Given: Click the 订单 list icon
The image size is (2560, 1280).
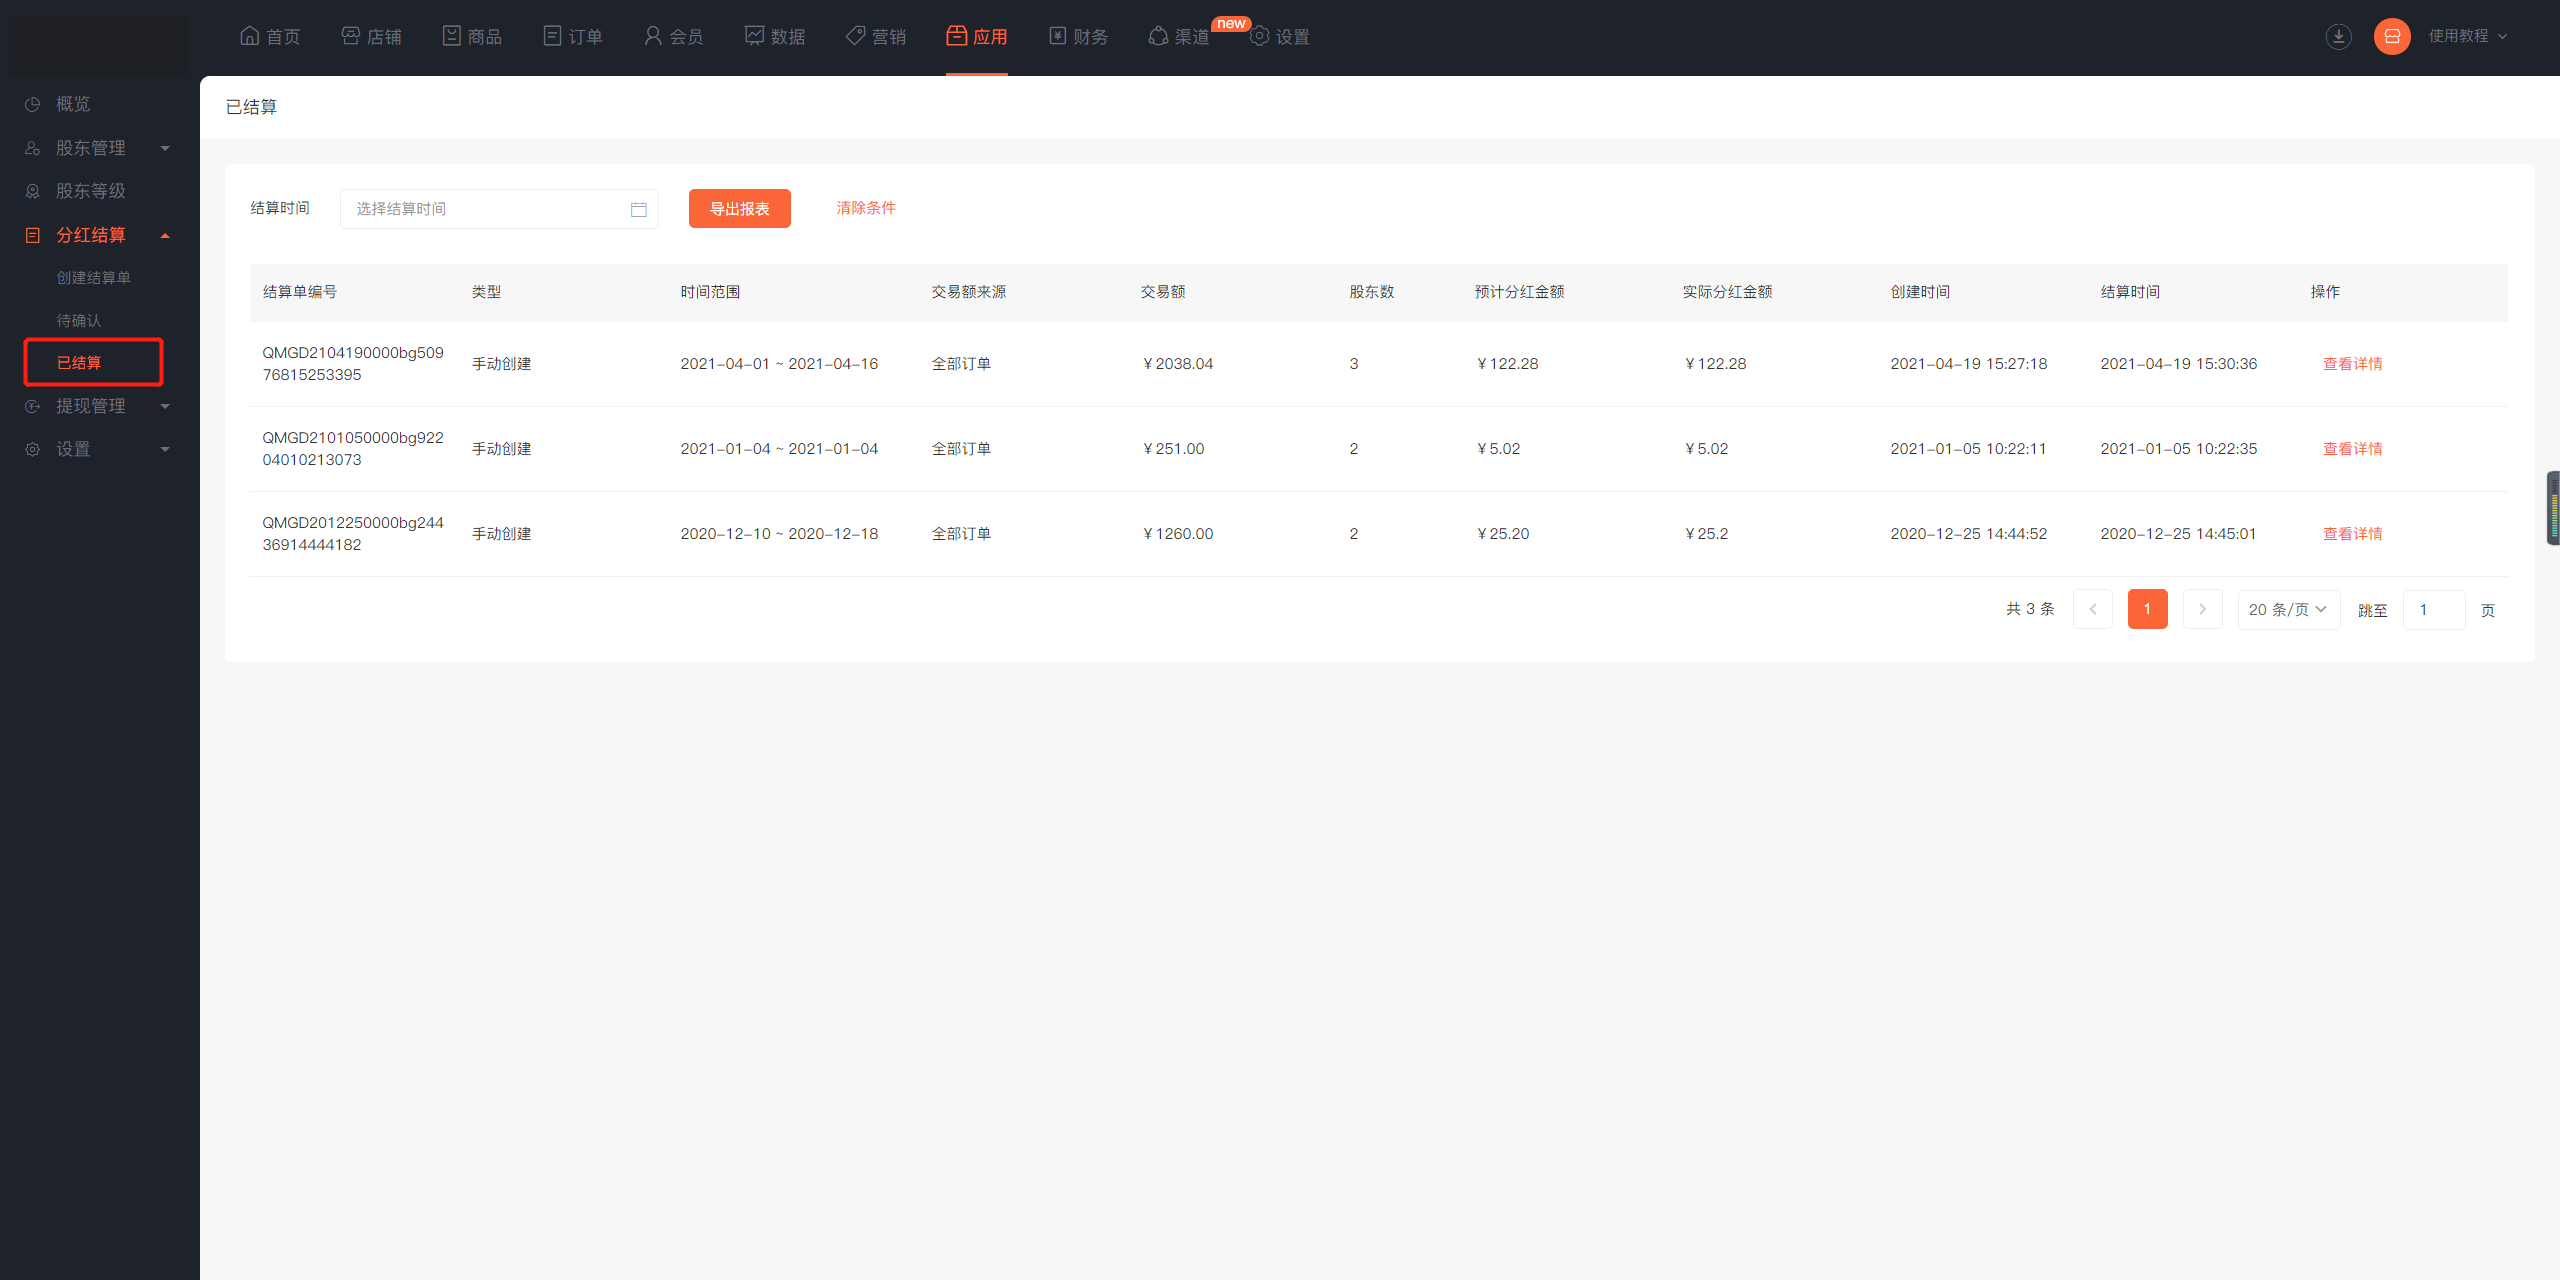Looking at the screenshot, I should [x=552, y=36].
